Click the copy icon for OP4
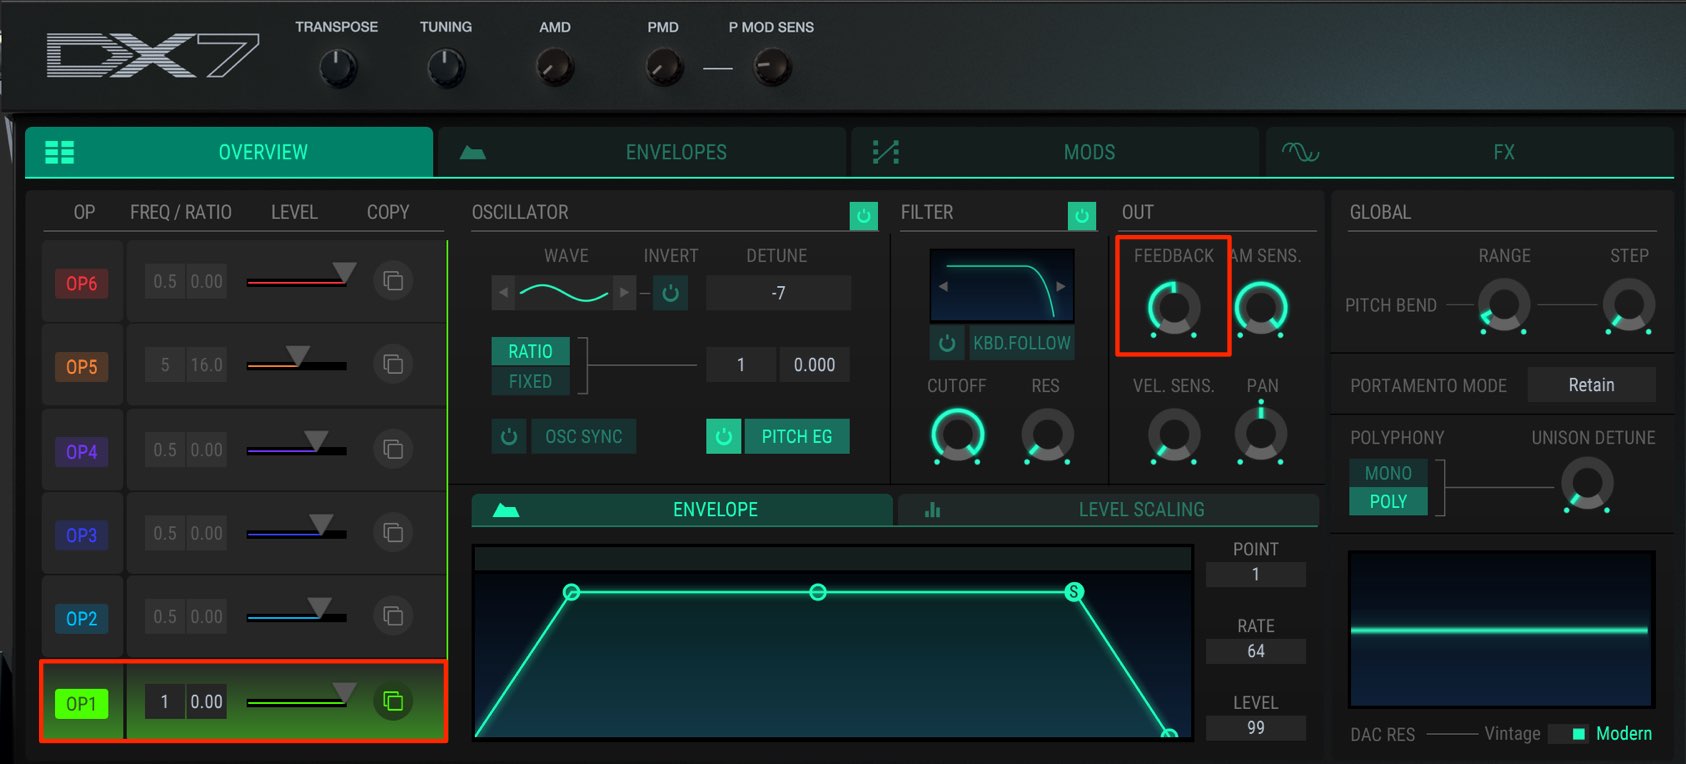 [x=393, y=449]
